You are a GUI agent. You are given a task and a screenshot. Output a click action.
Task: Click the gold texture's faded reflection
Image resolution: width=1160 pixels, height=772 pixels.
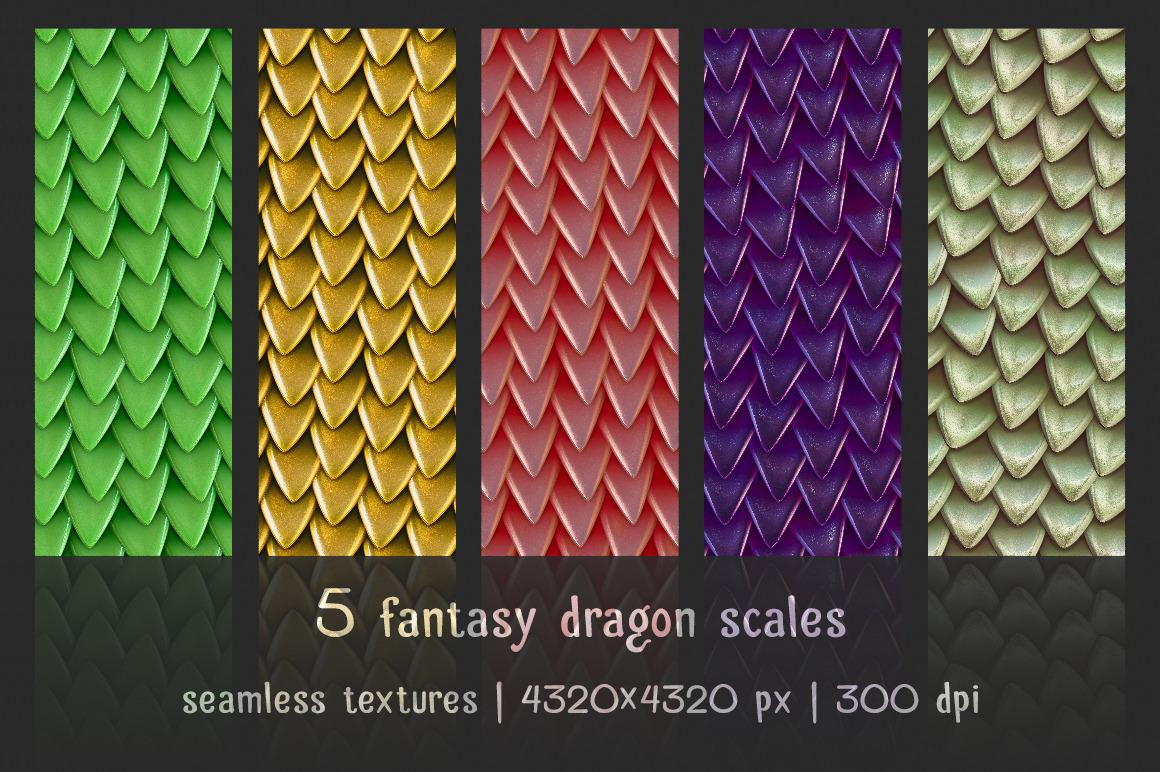357,651
